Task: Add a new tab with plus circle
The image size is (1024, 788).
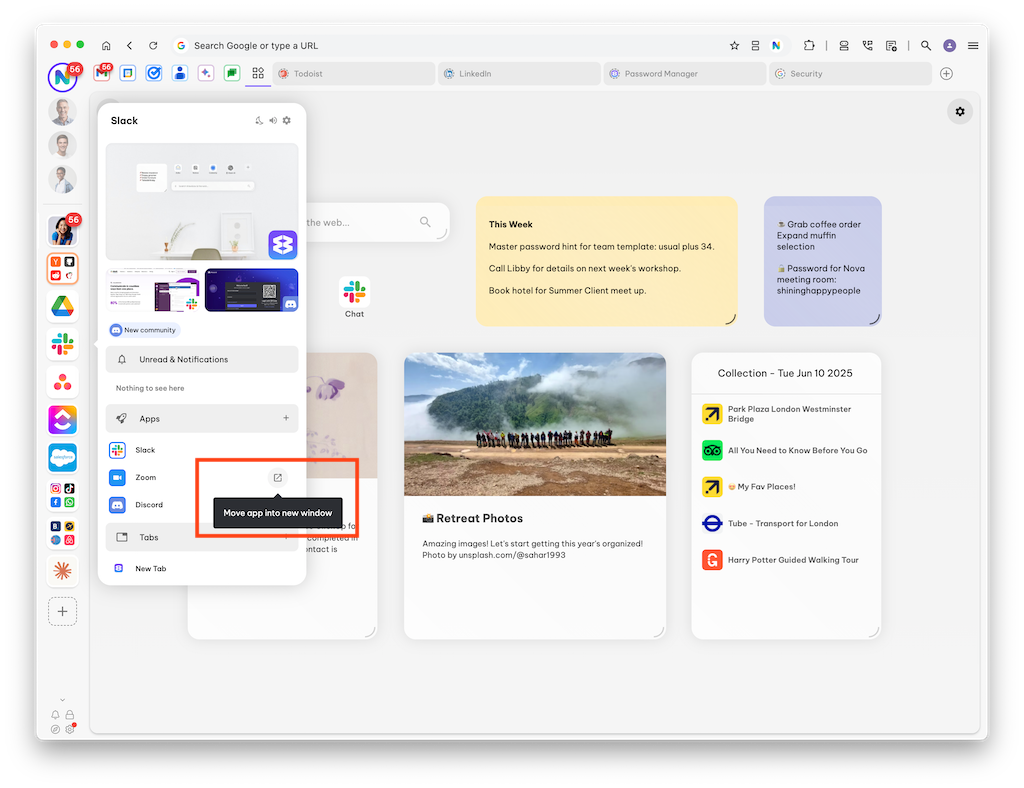Action: click(x=946, y=74)
